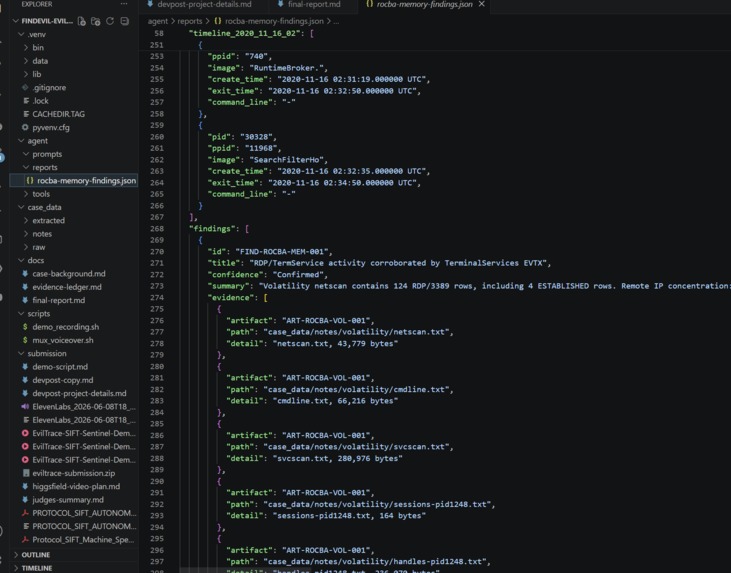
Task: Open final-report.md in docs folder
Action: (x=58, y=300)
